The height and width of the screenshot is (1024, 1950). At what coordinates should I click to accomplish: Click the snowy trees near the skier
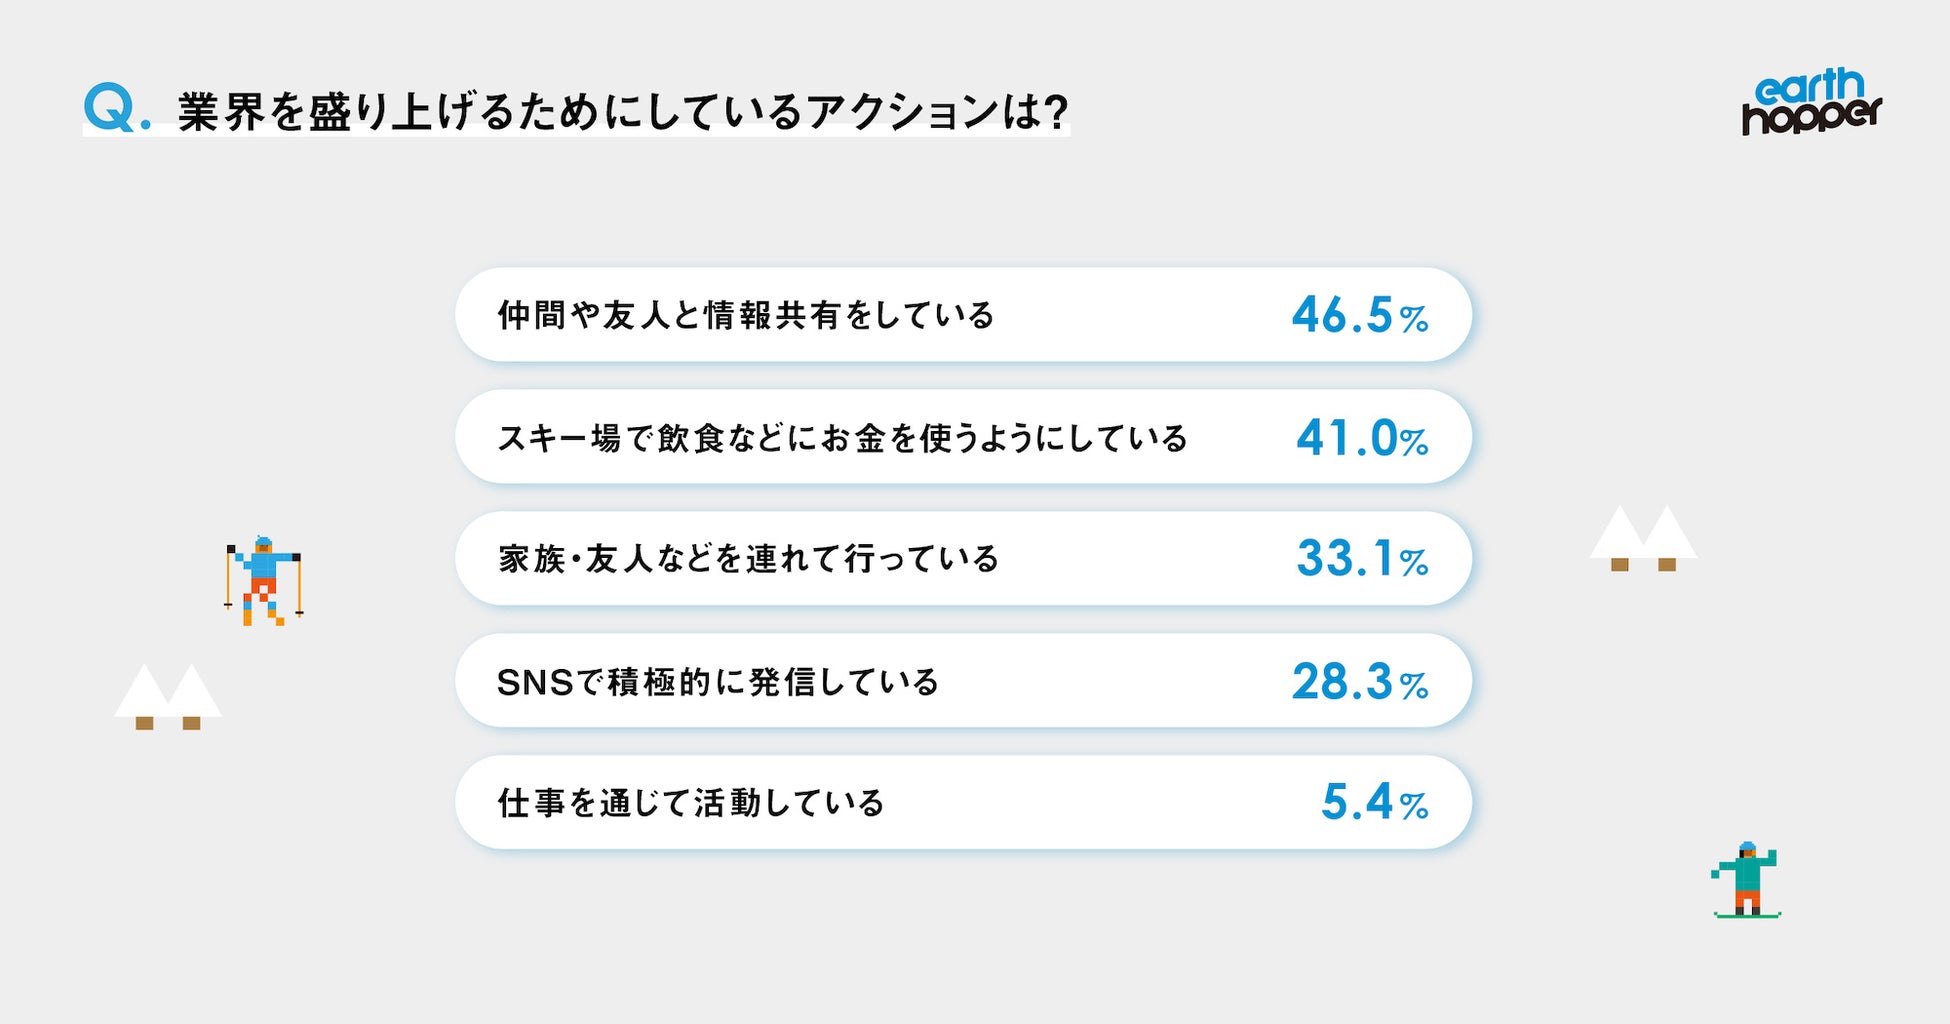point(168,696)
